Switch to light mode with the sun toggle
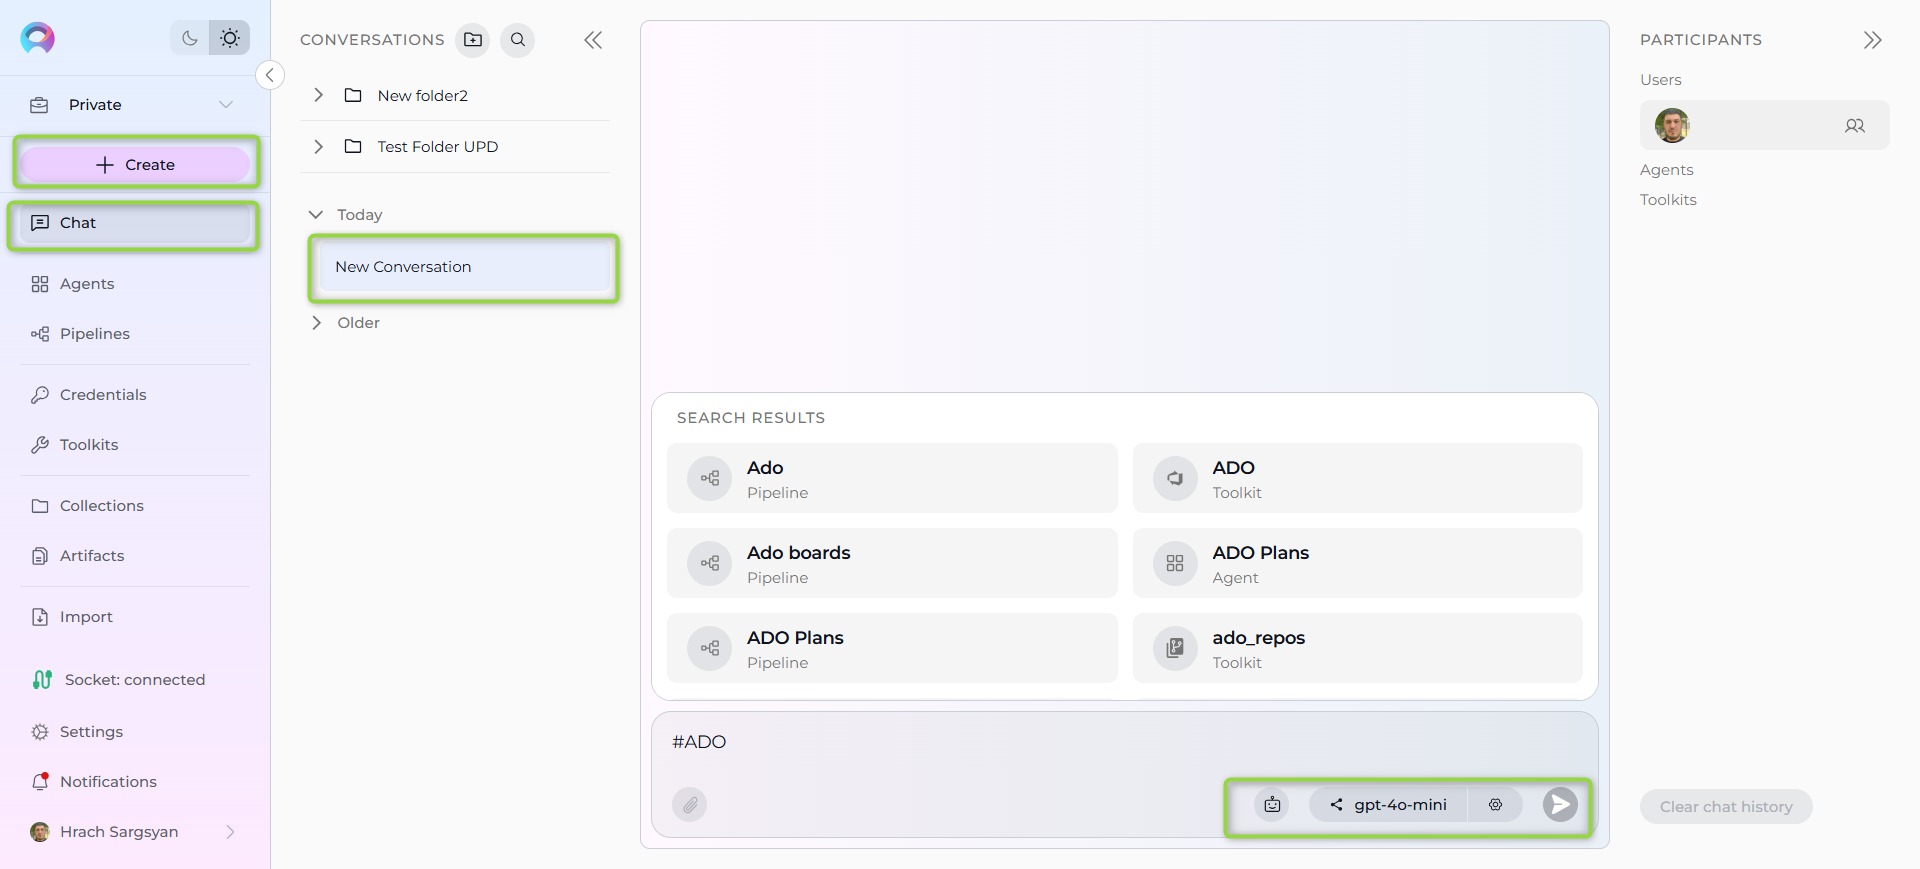This screenshot has width=1920, height=869. click(230, 38)
